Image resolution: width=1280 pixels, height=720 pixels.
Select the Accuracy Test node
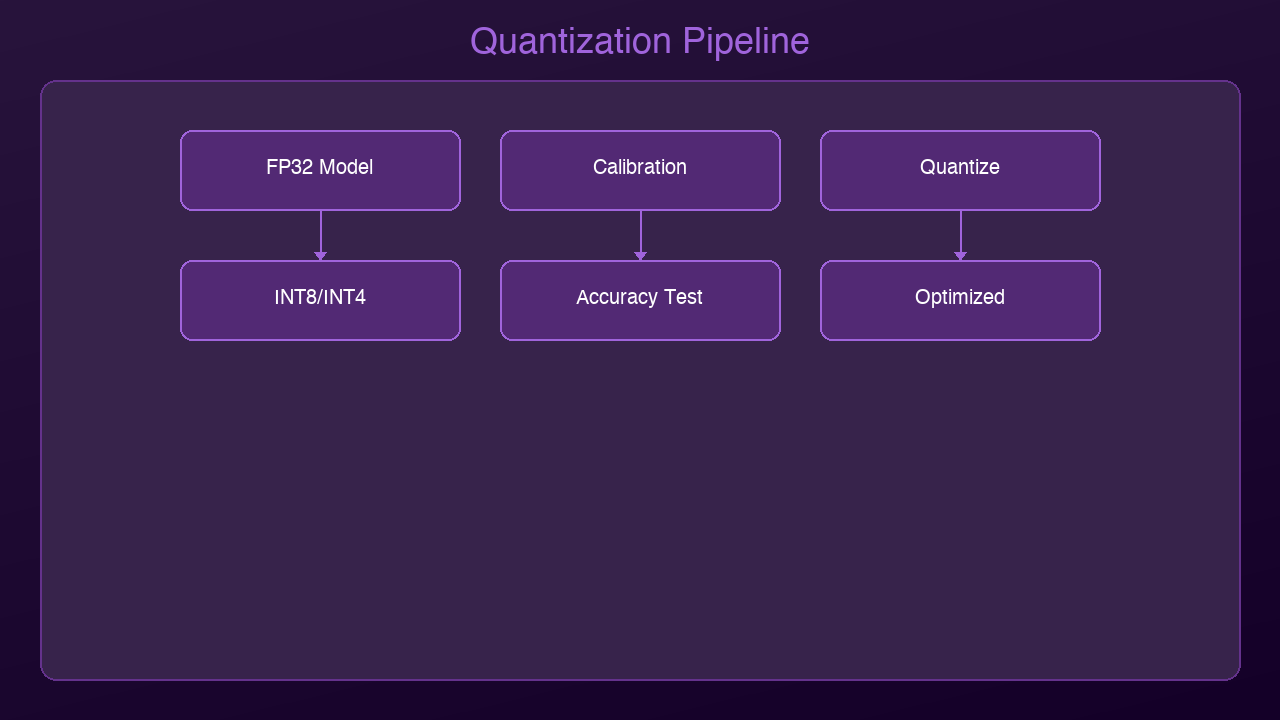pyautogui.click(x=640, y=300)
